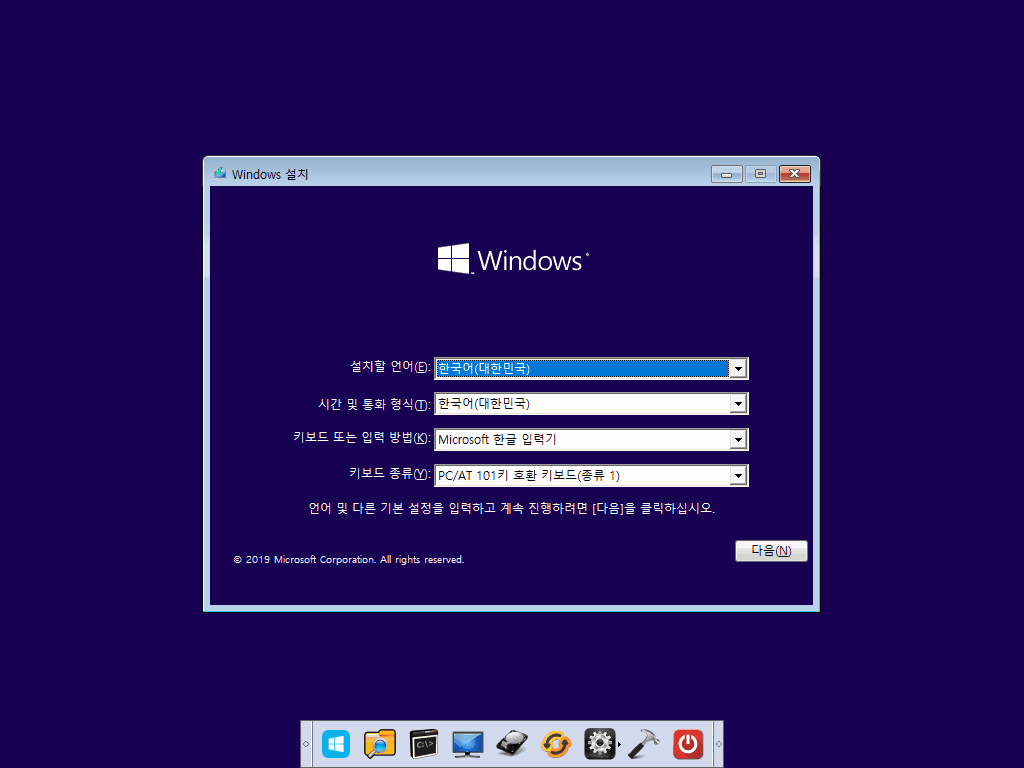
Task: Click the 키보드 또는 입력 방법(K) label
Action: (x=362, y=438)
